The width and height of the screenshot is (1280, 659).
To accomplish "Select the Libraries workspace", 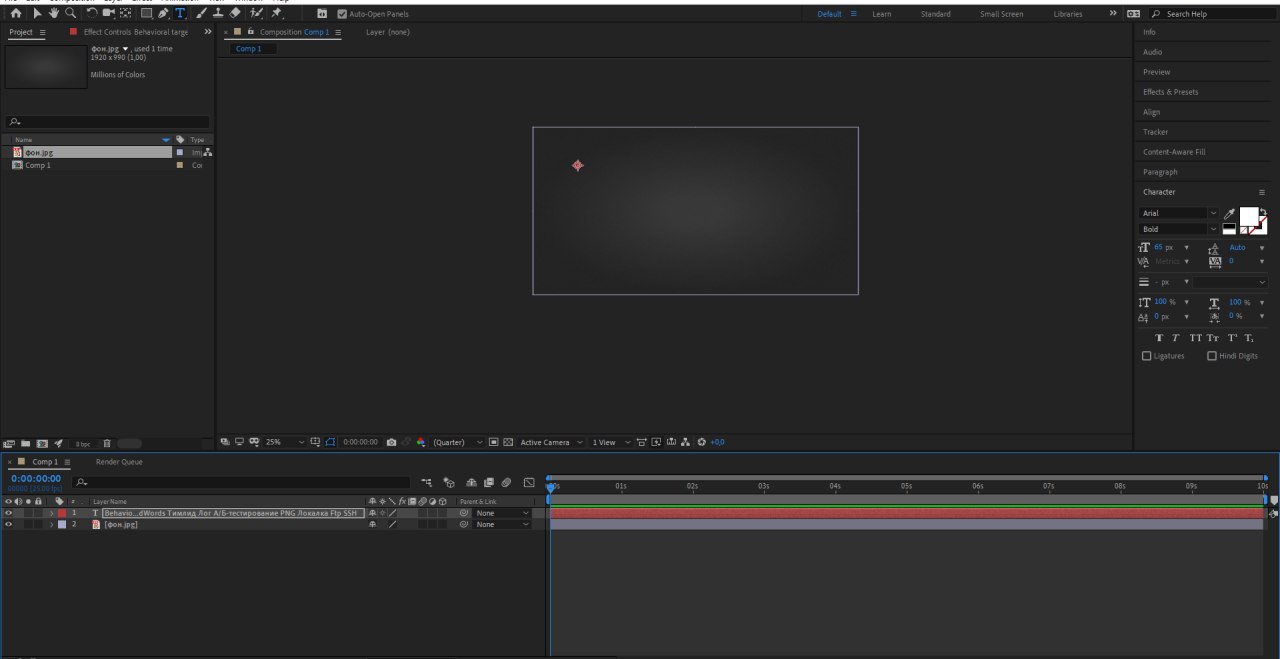I will coord(1067,14).
